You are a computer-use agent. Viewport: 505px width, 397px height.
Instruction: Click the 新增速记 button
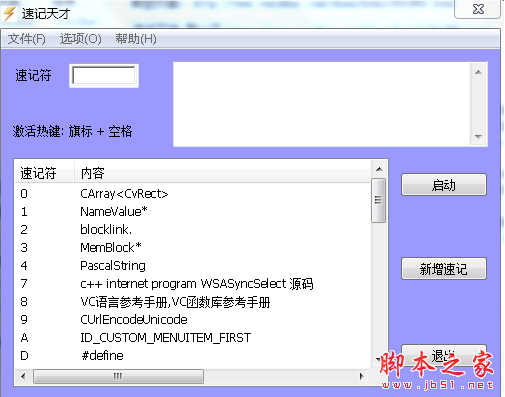444,269
